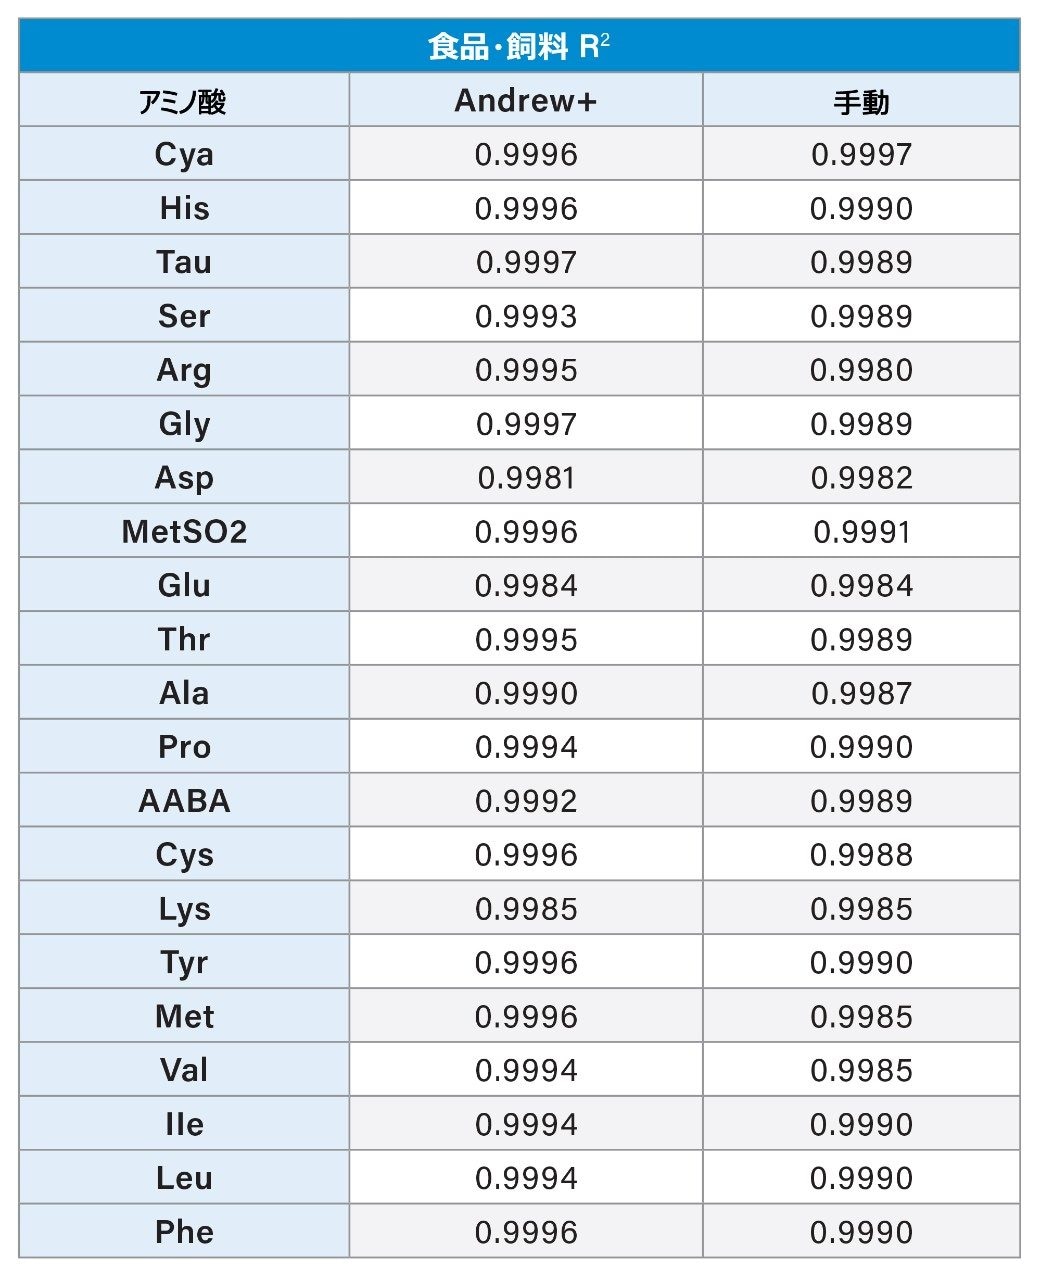
Task: Click the MetSO2 row label
Action: 184,531
